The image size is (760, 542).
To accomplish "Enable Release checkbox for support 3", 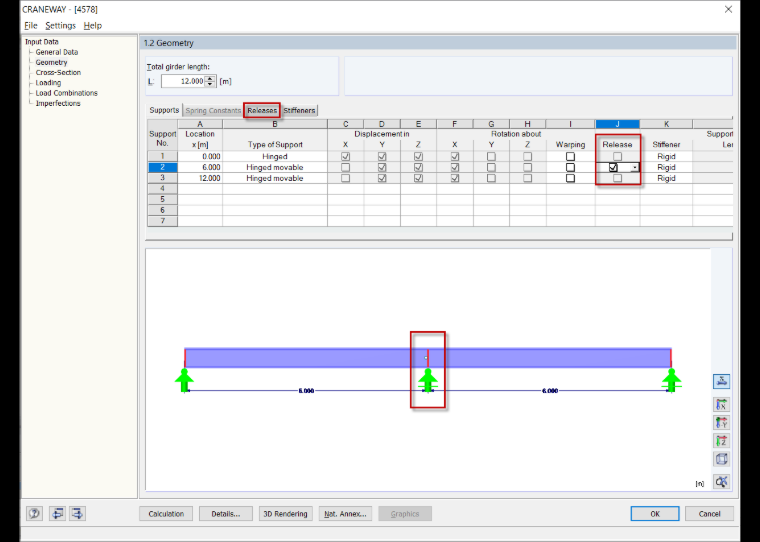I will [x=617, y=178].
